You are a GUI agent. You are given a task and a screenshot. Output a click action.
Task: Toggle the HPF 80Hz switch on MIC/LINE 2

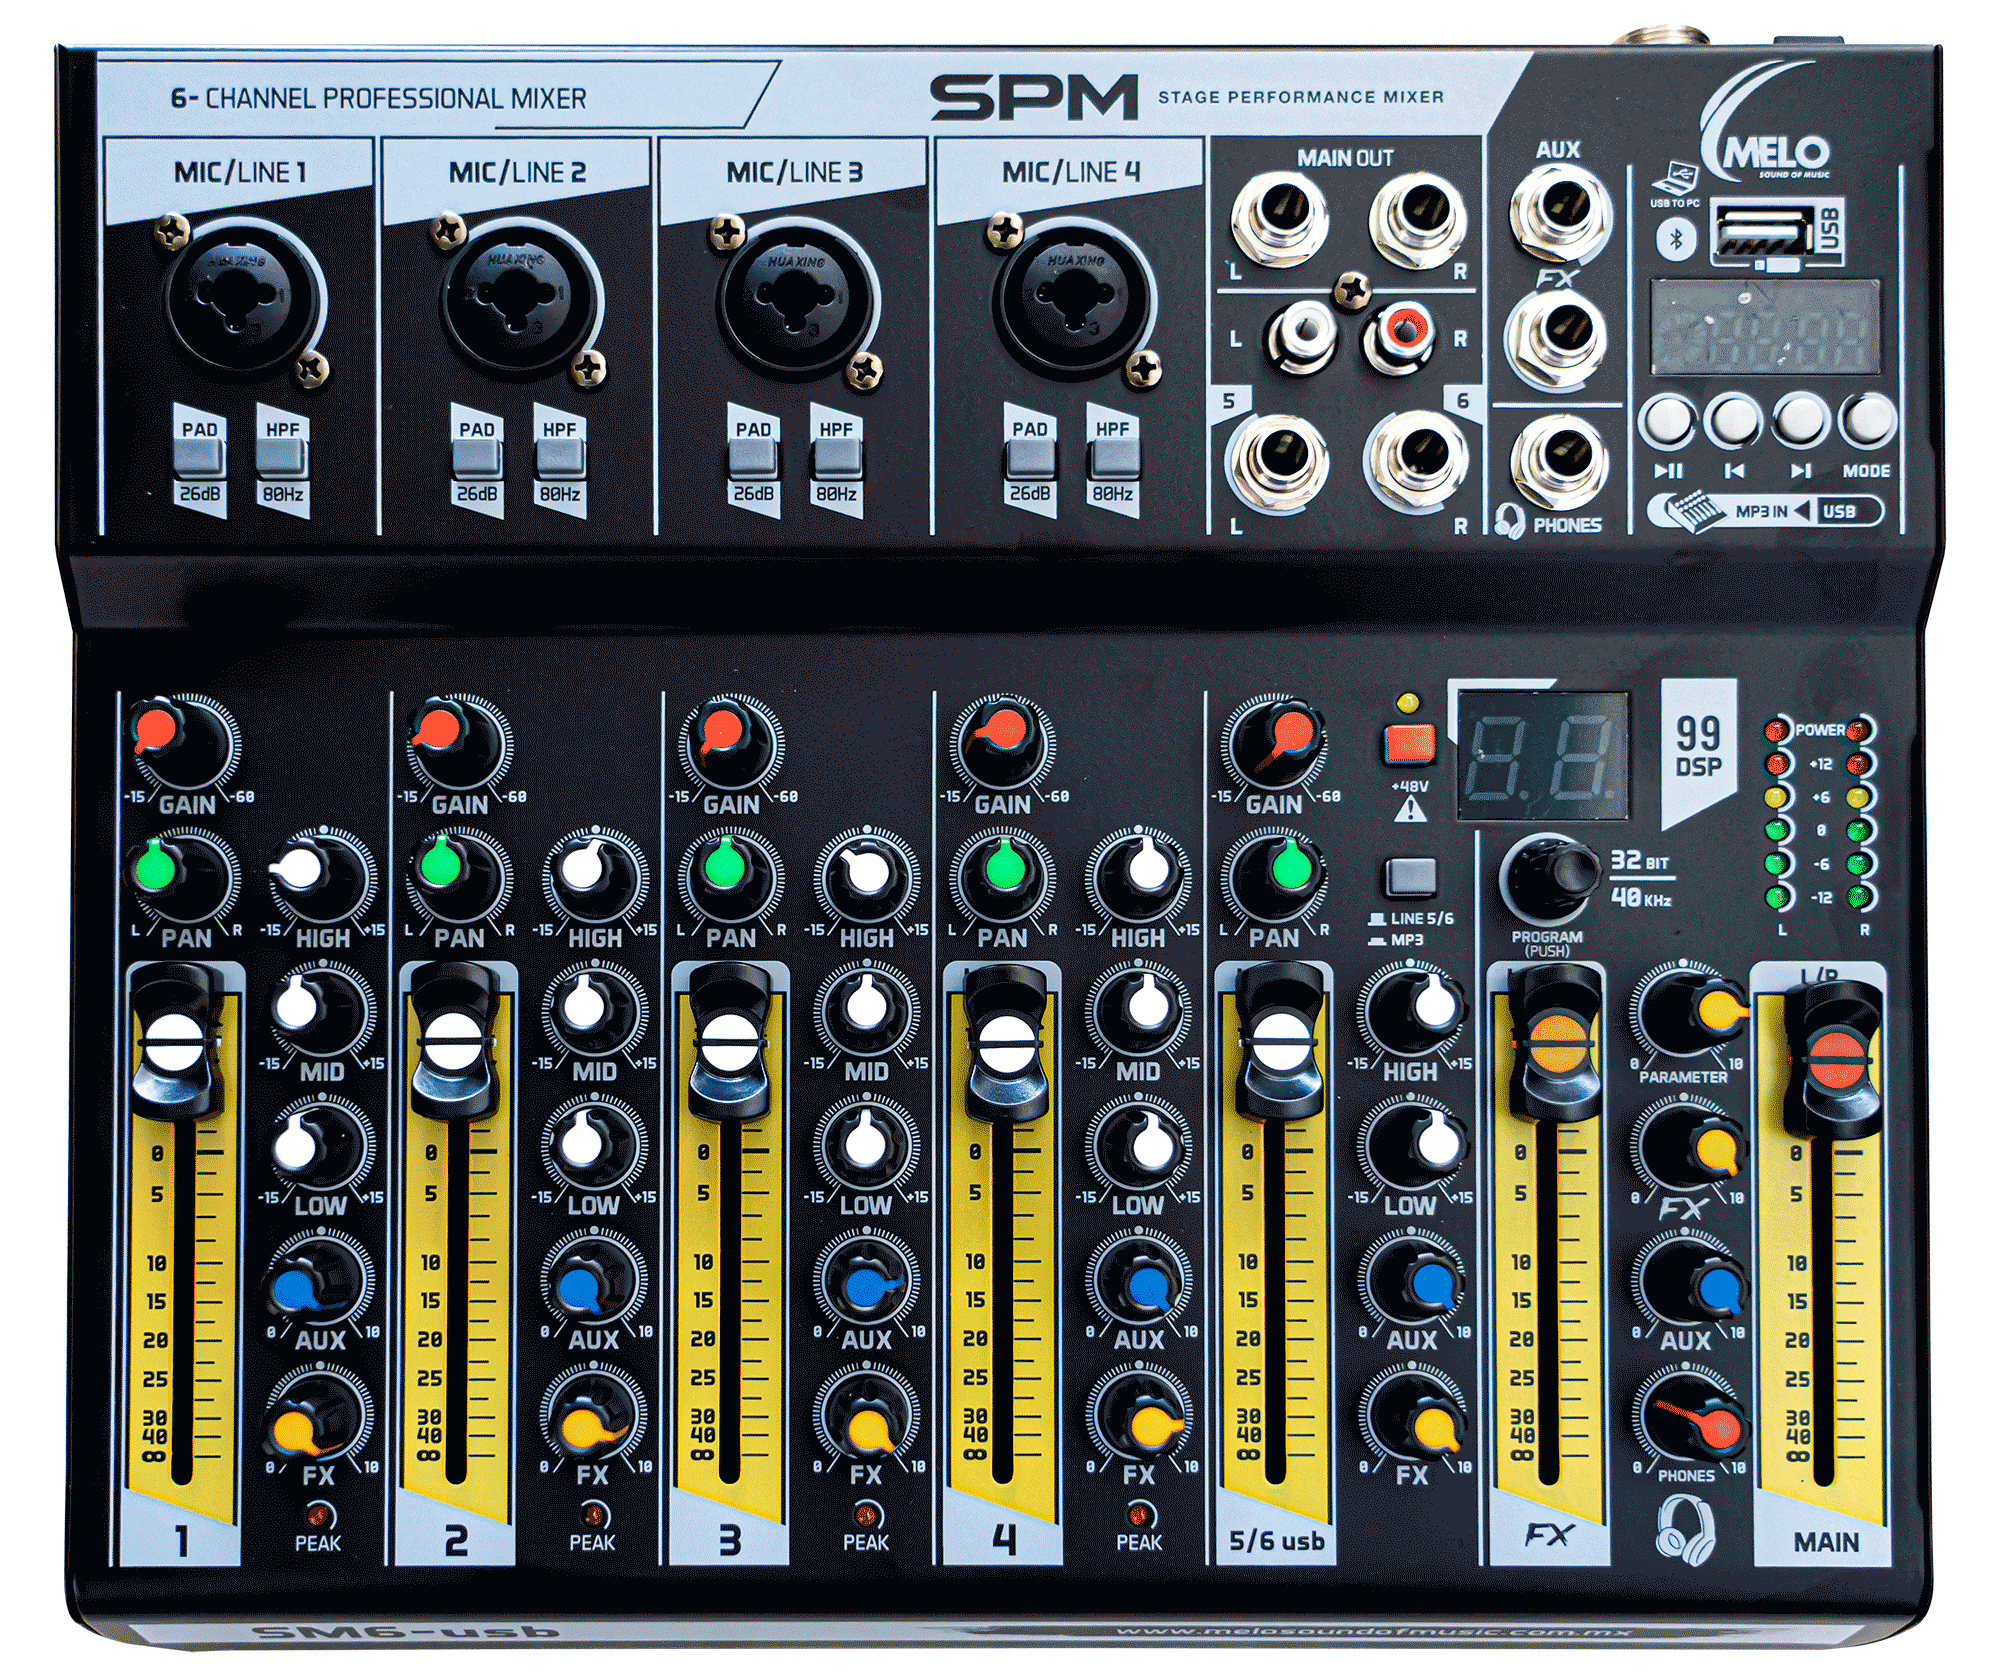pos(559,459)
